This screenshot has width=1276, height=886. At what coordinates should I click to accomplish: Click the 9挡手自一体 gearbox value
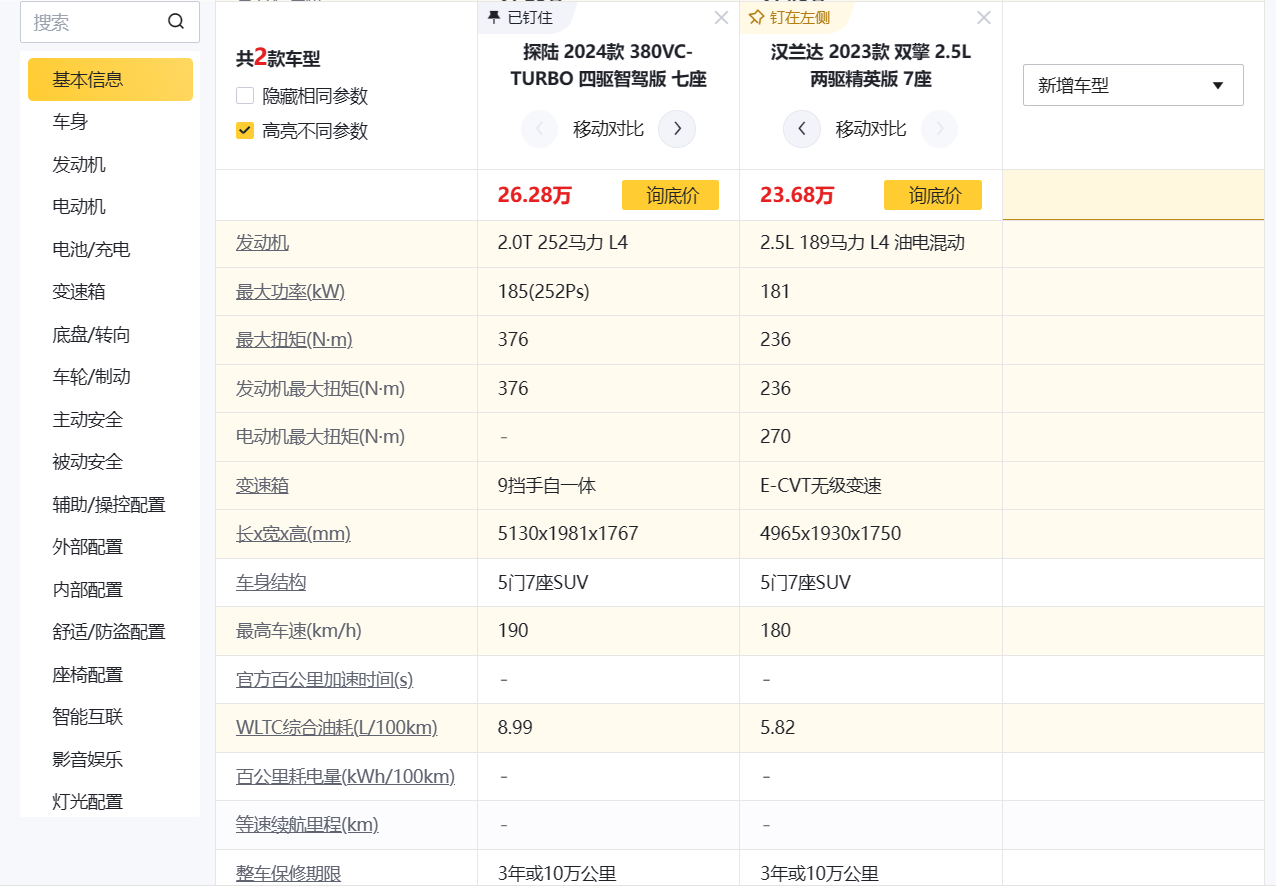pyautogui.click(x=547, y=486)
